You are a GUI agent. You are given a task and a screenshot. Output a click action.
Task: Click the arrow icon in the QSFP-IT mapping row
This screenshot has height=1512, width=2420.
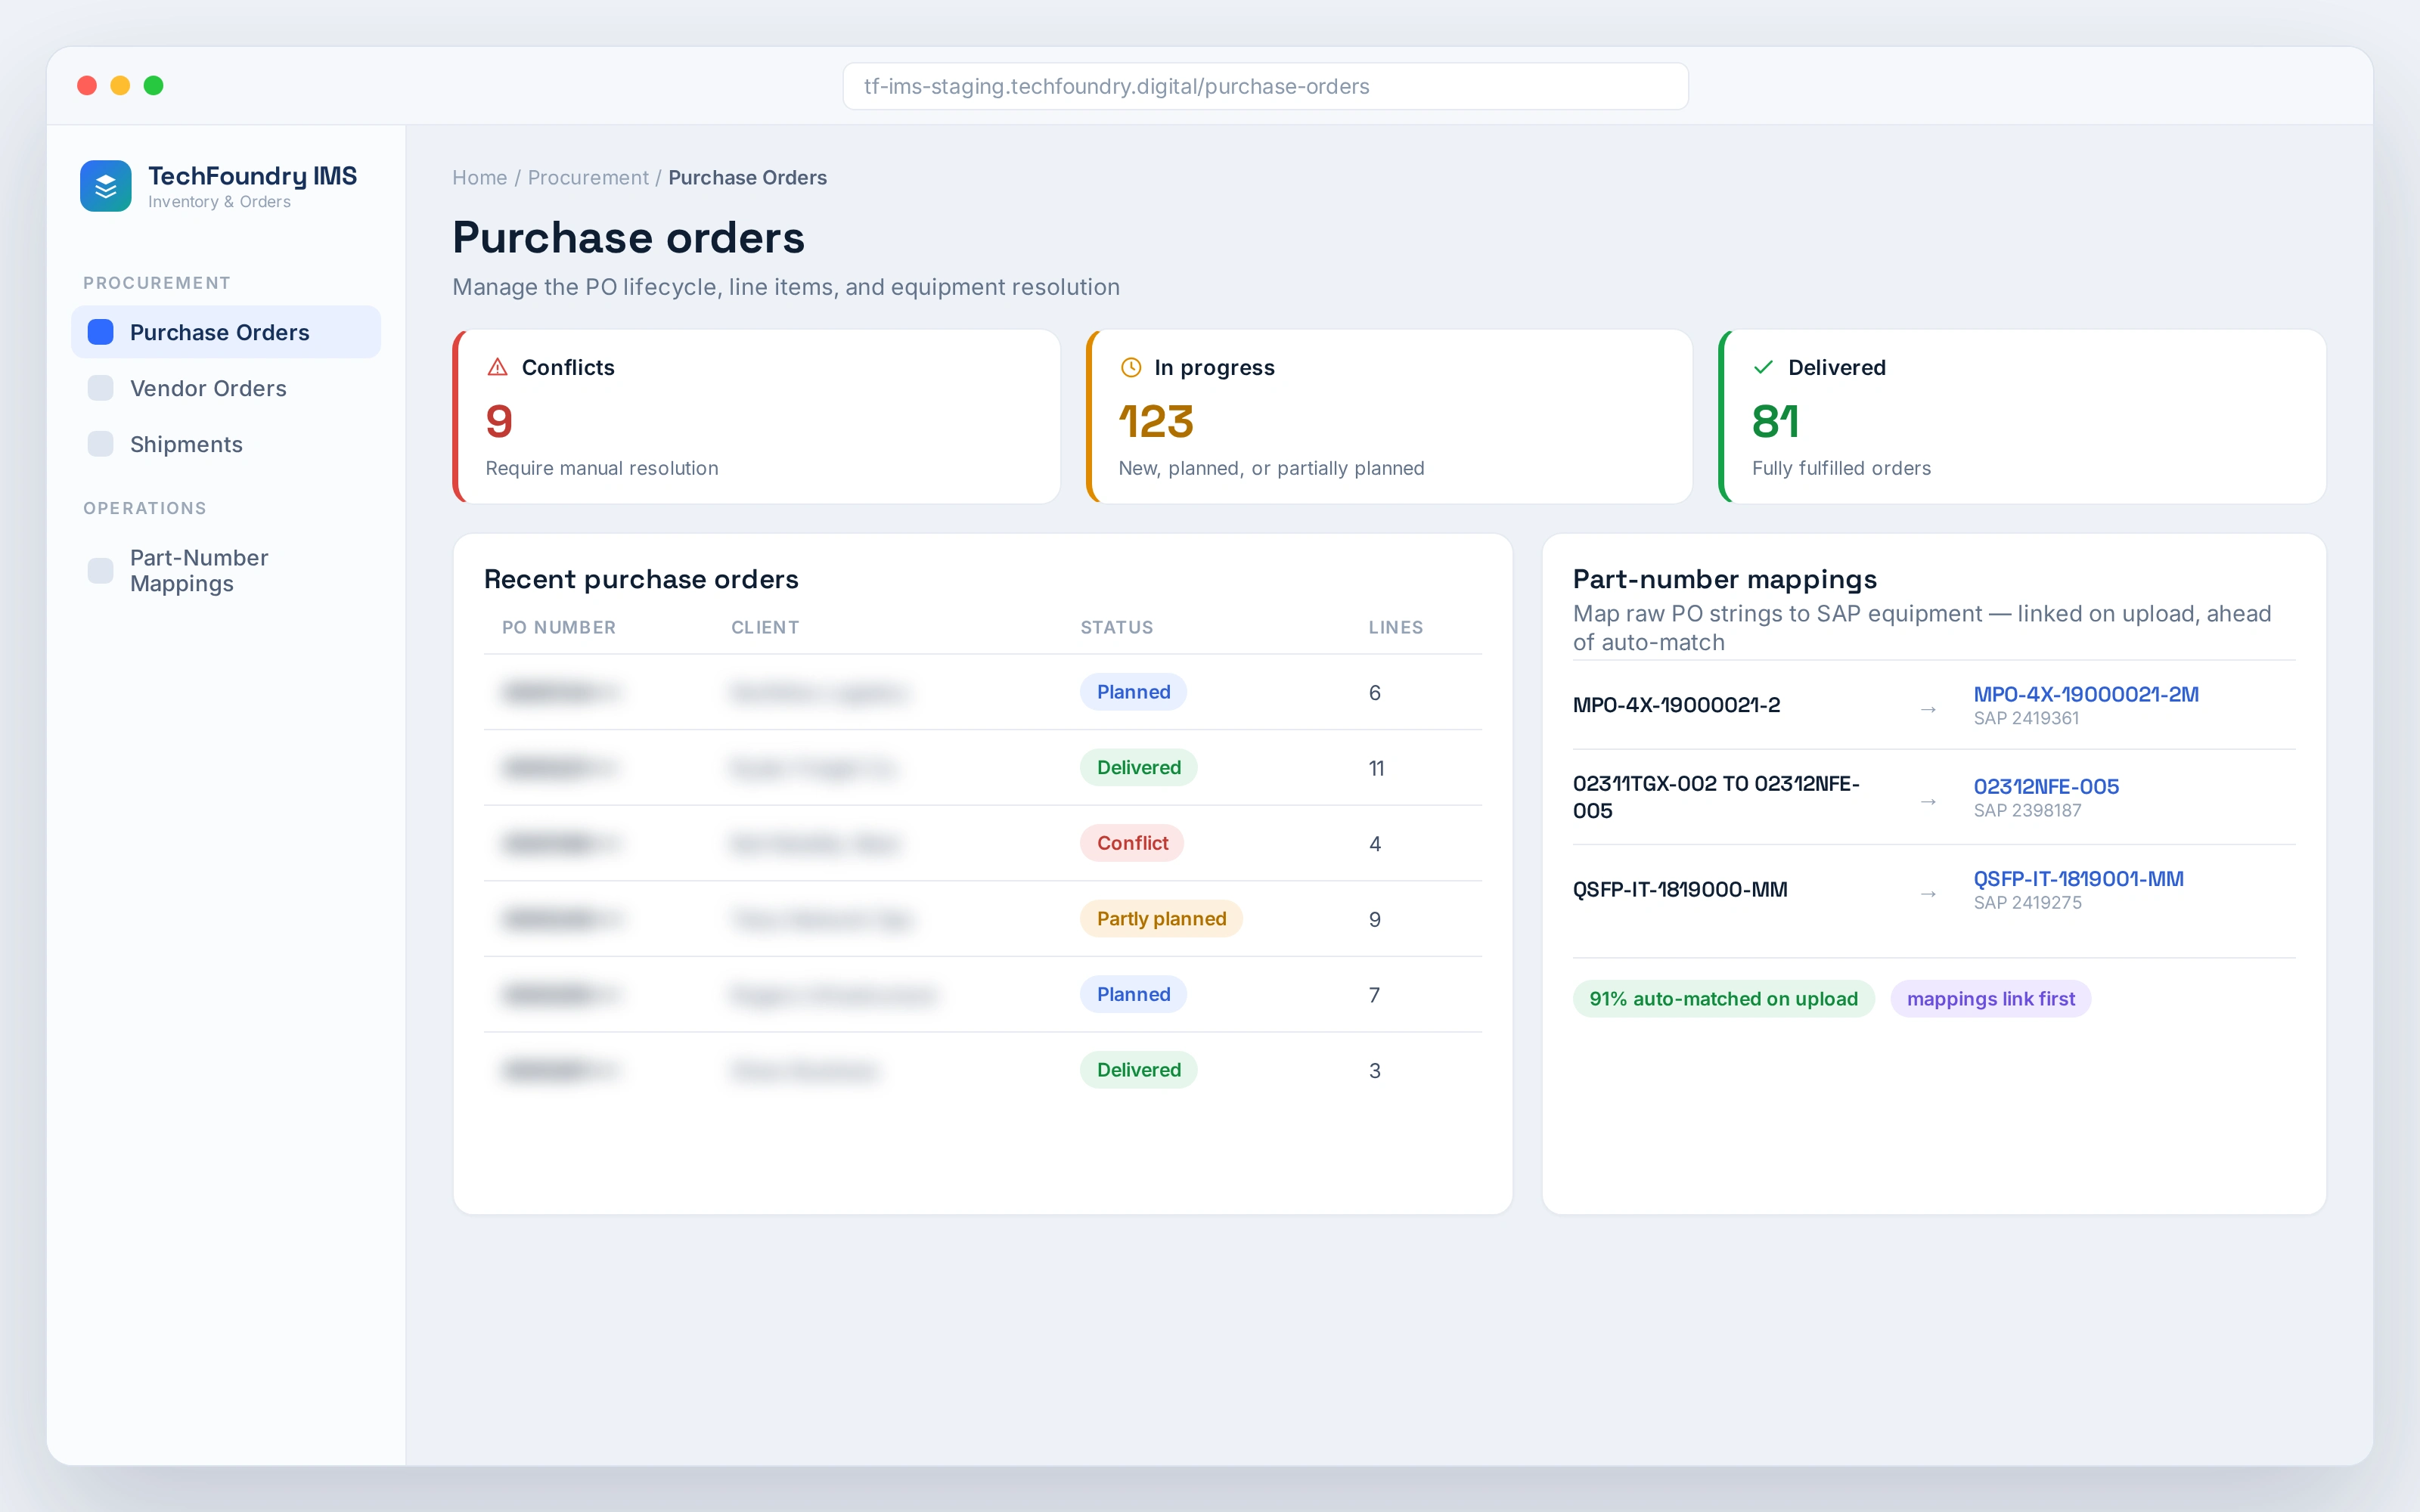pos(1928,893)
